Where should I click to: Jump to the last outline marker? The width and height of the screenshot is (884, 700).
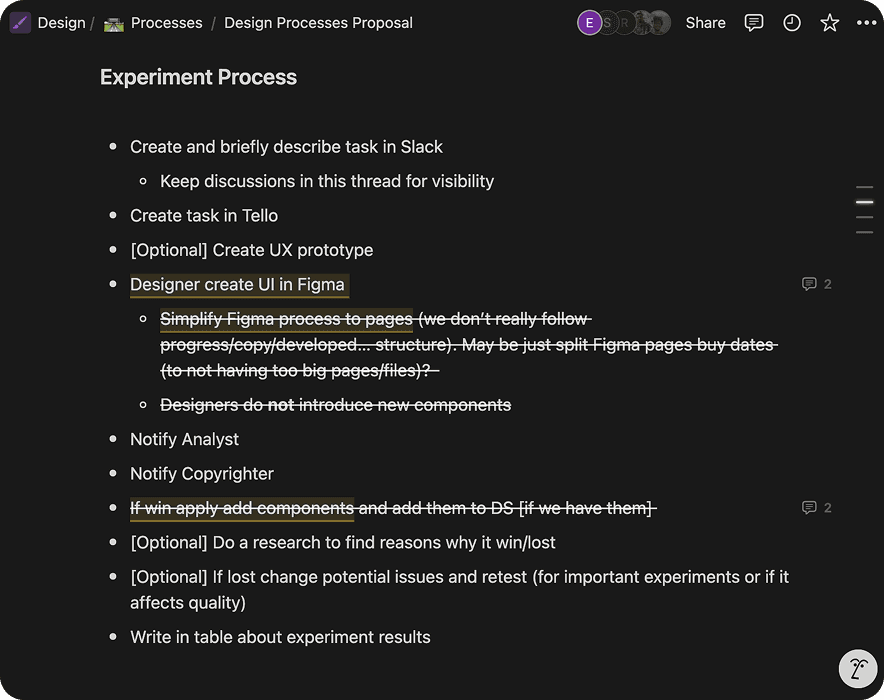coord(864,232)
